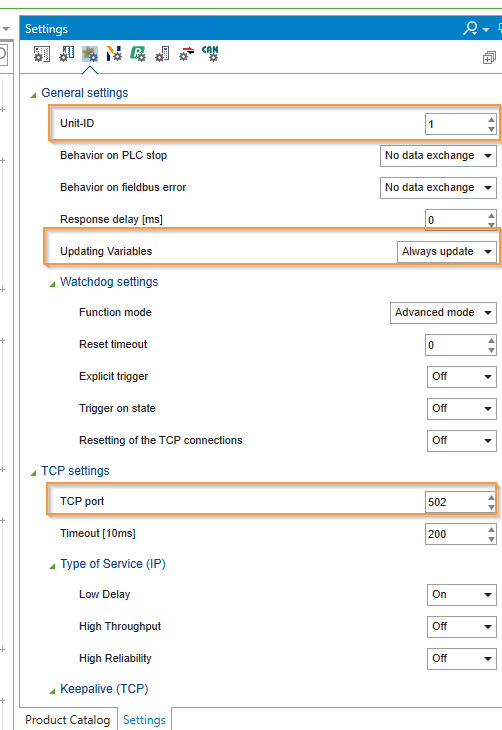
Task: Increase the TCP port value with up arrow
Action: click(491, 498)
